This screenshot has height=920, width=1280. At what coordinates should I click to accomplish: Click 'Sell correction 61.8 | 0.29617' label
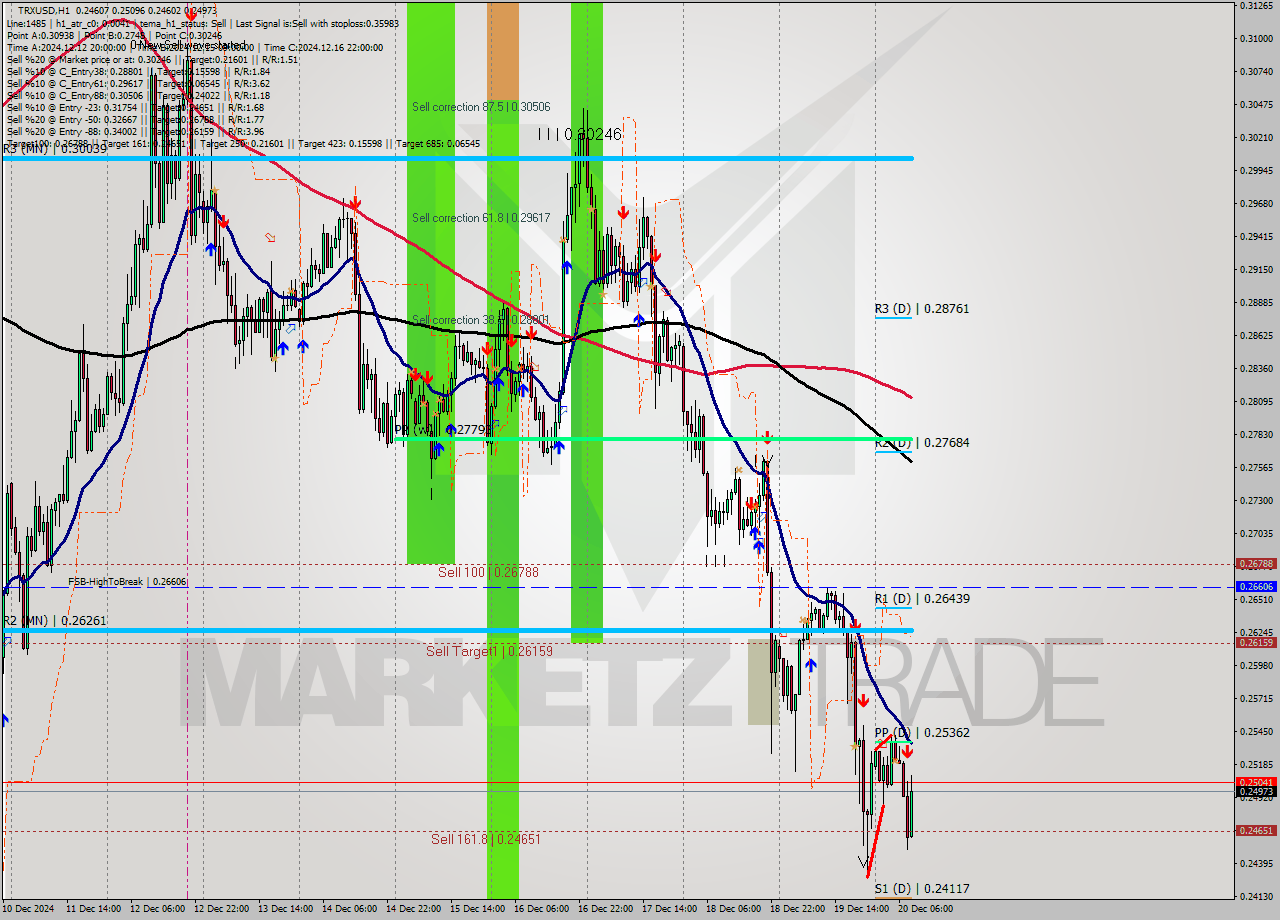(481, 217)
